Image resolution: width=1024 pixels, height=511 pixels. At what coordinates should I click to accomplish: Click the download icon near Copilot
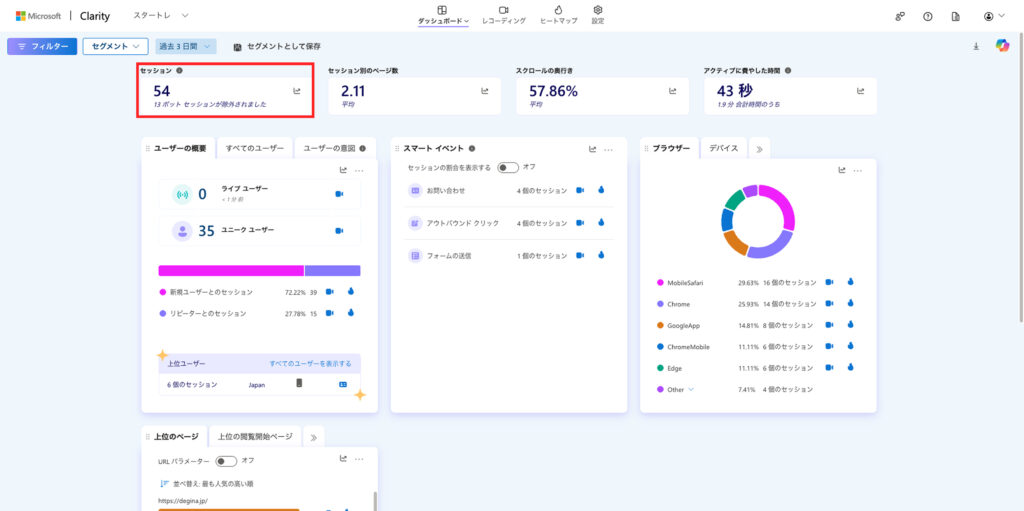(x=976, y=46)
